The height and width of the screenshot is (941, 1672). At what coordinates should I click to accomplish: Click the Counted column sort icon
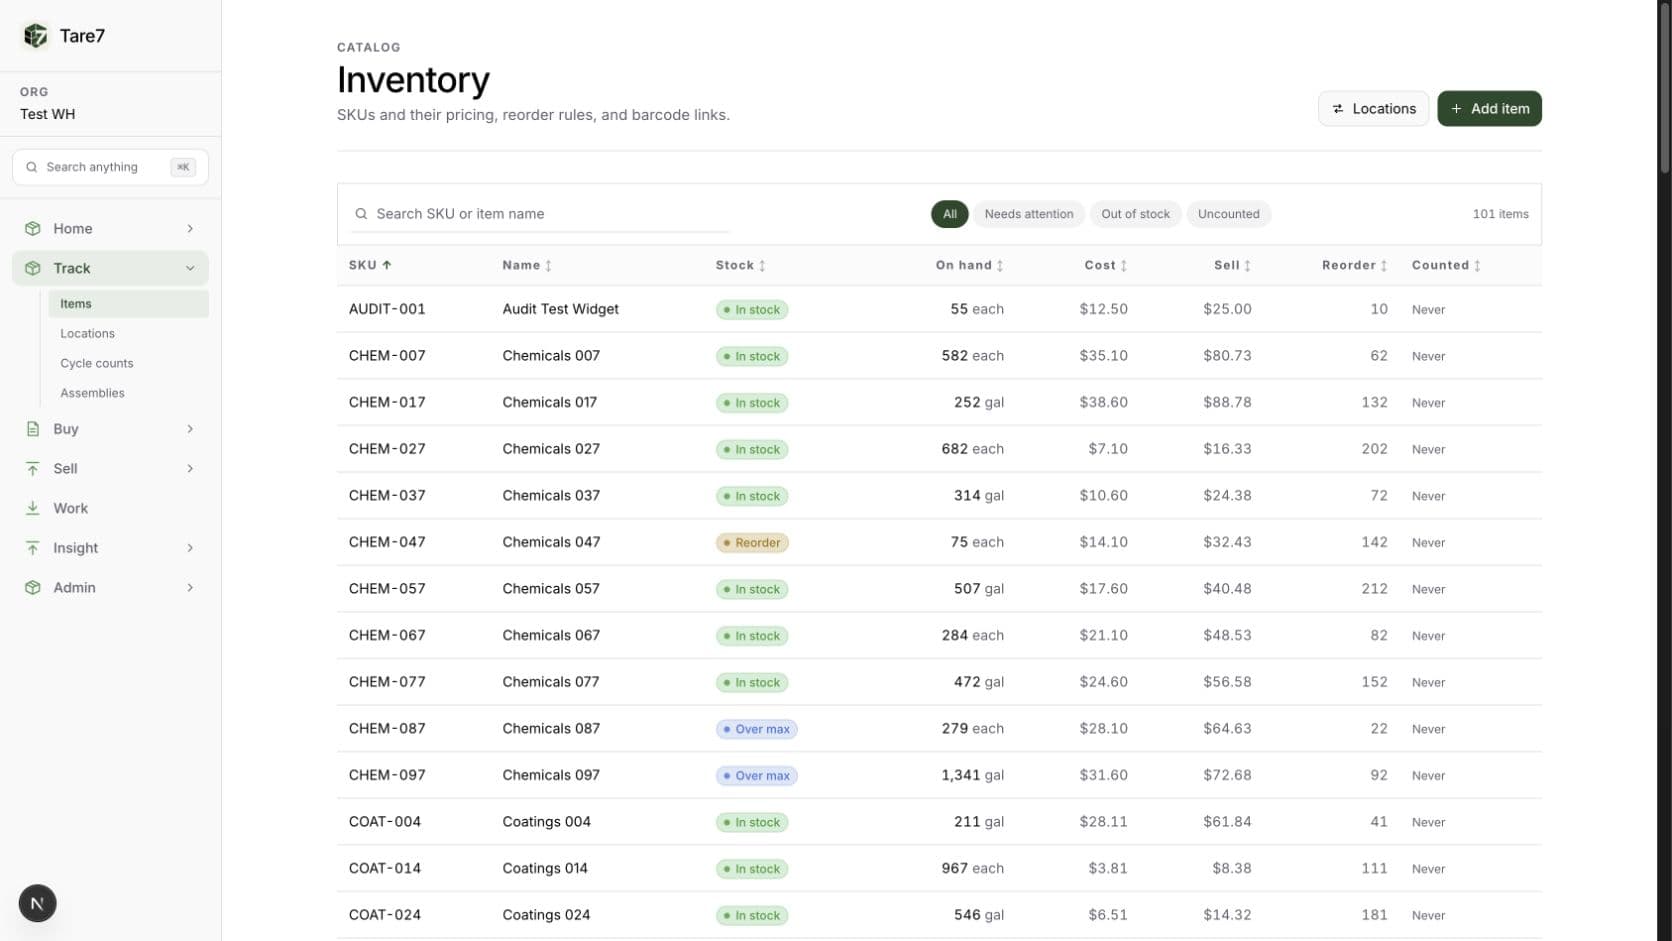1477,266
